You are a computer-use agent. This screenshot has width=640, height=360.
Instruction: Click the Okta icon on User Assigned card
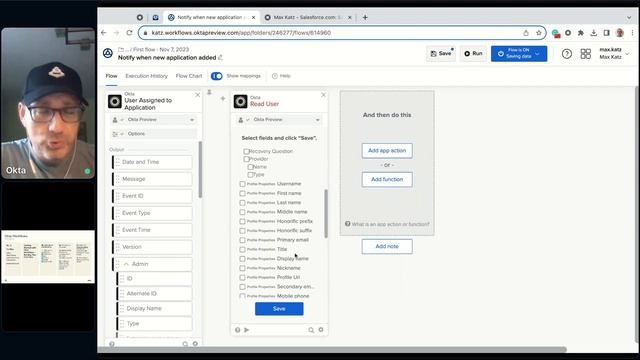pyautogui.click(x=115, y=101)
